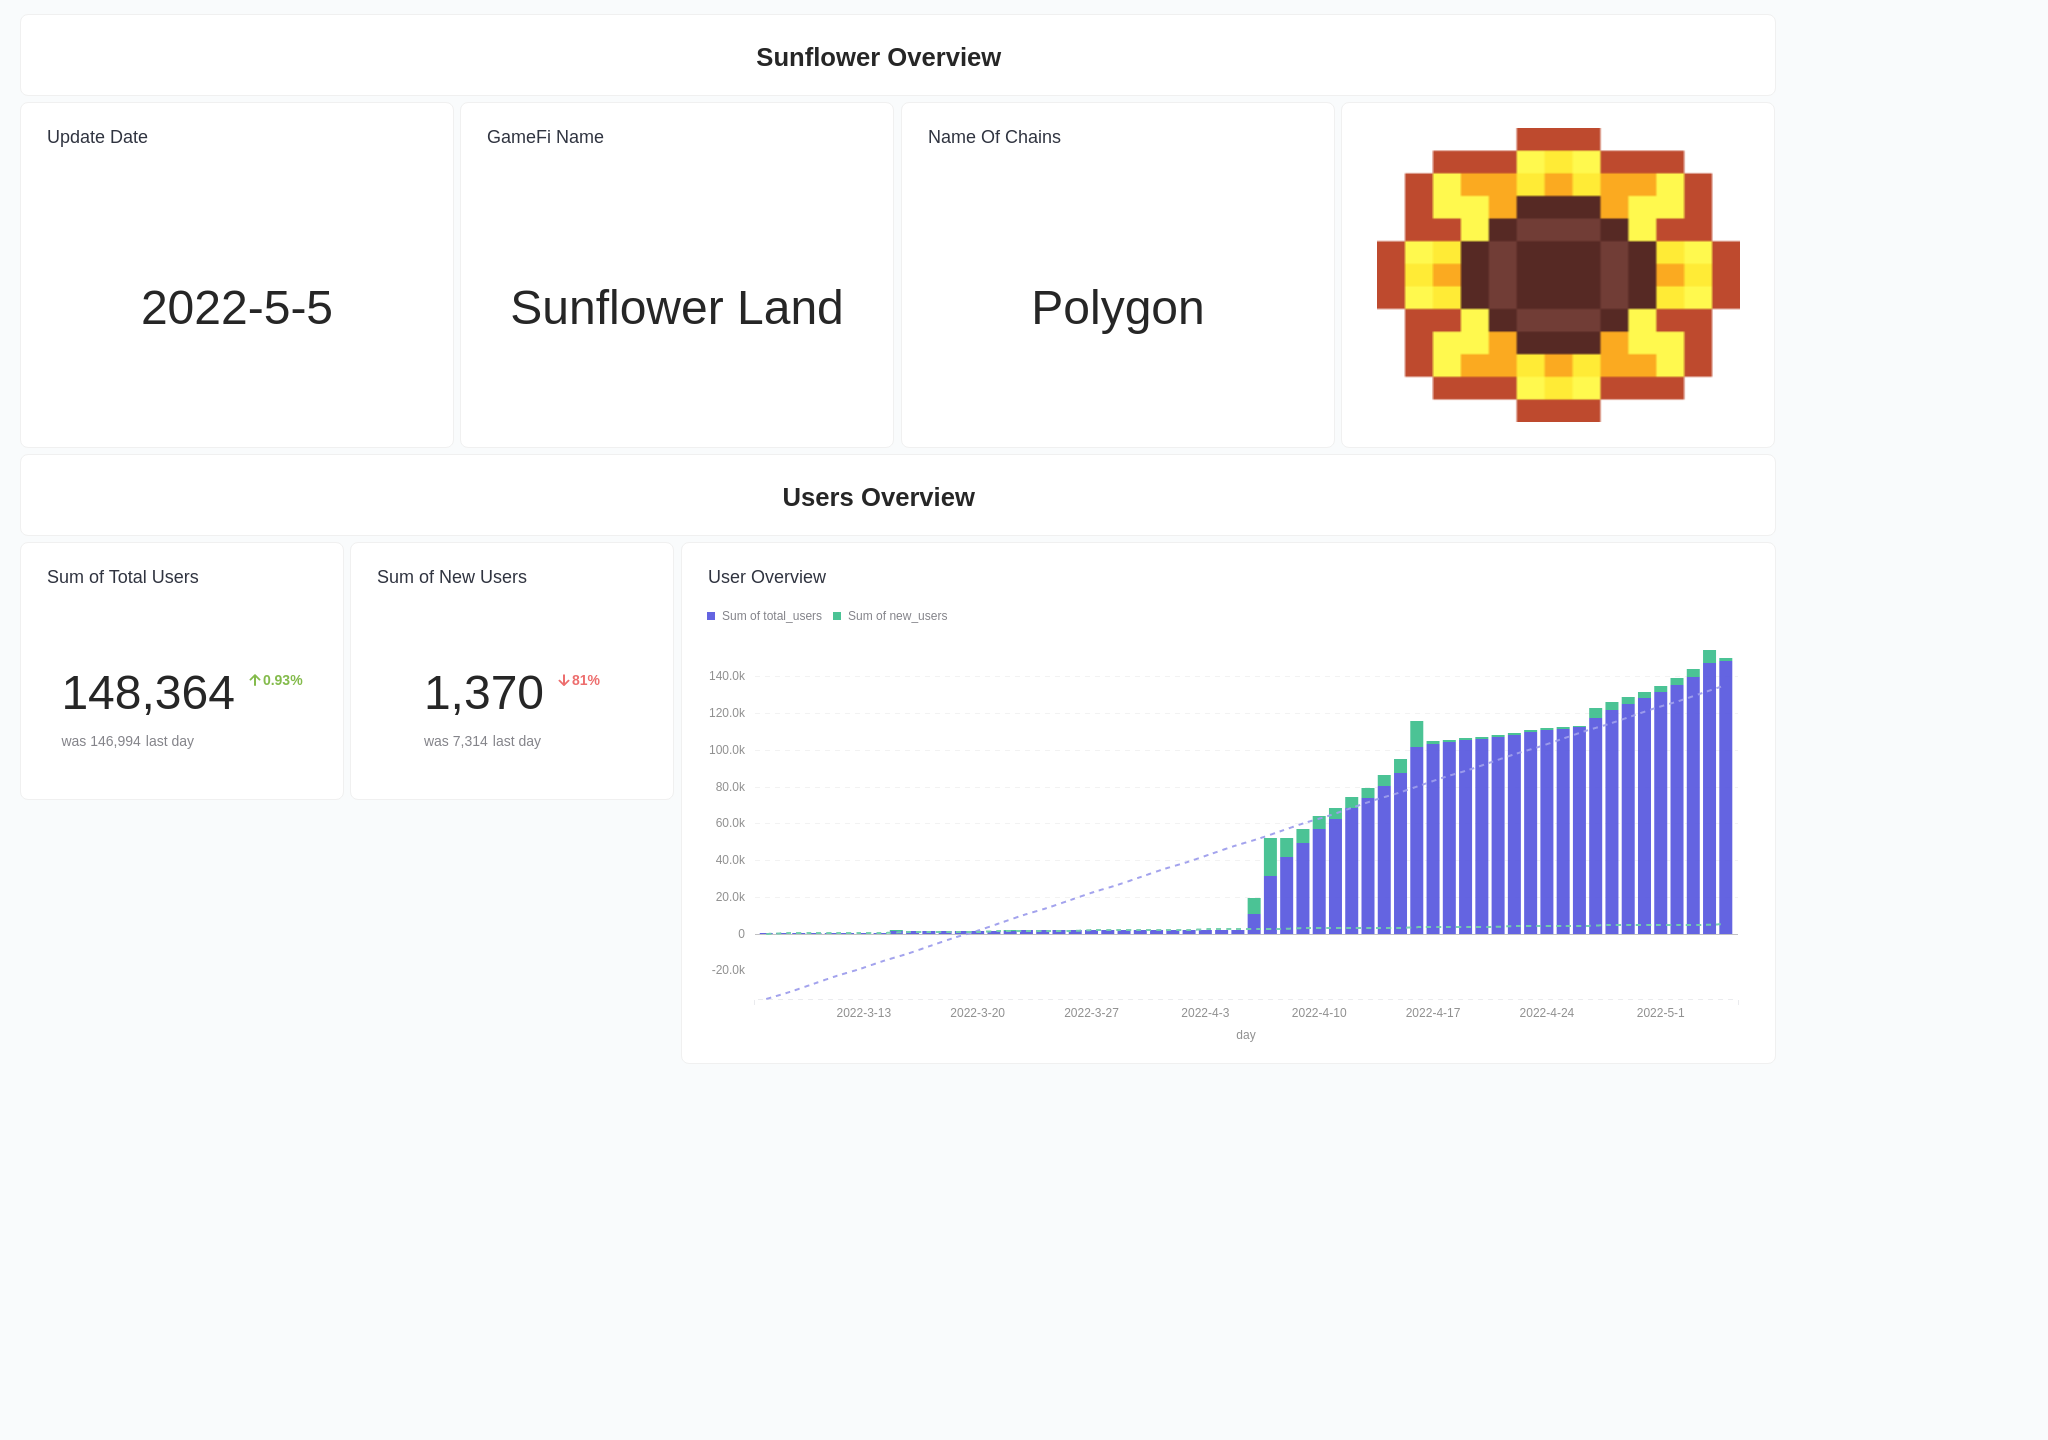Click the 'day' x-axis title
This screenshot has height=1440, width=2048.
click(1246, 1035)
